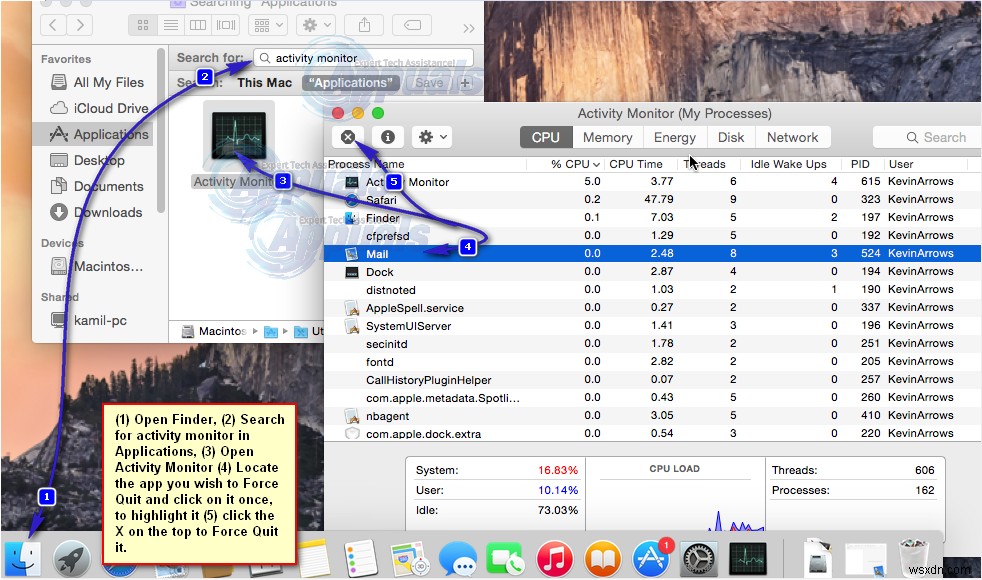Sort by the Idle Wake Ups column header
Screen dimensions: 982x580
pos(788,164)
